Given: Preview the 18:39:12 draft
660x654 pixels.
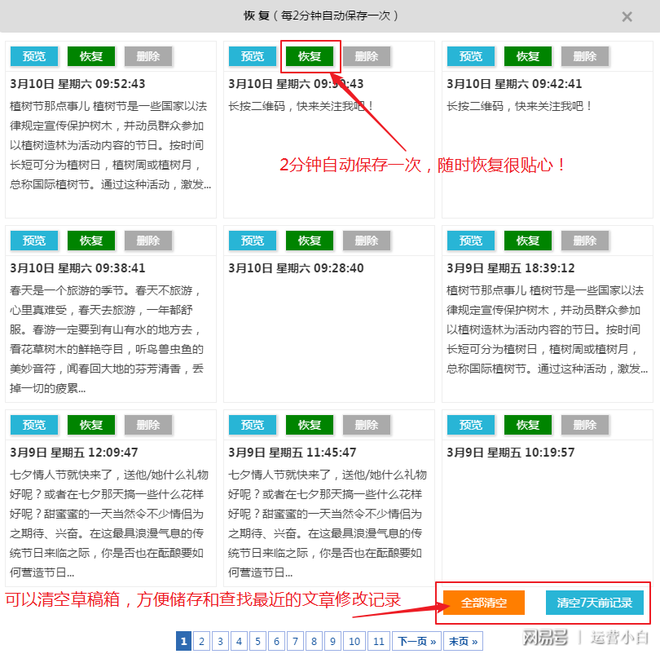Looking at the screenshot, I should [x=471, y=241].
